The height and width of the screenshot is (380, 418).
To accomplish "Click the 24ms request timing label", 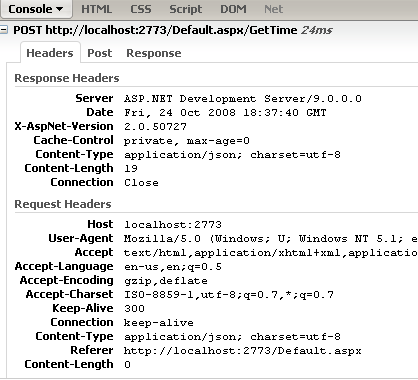I will click(317, 30).
